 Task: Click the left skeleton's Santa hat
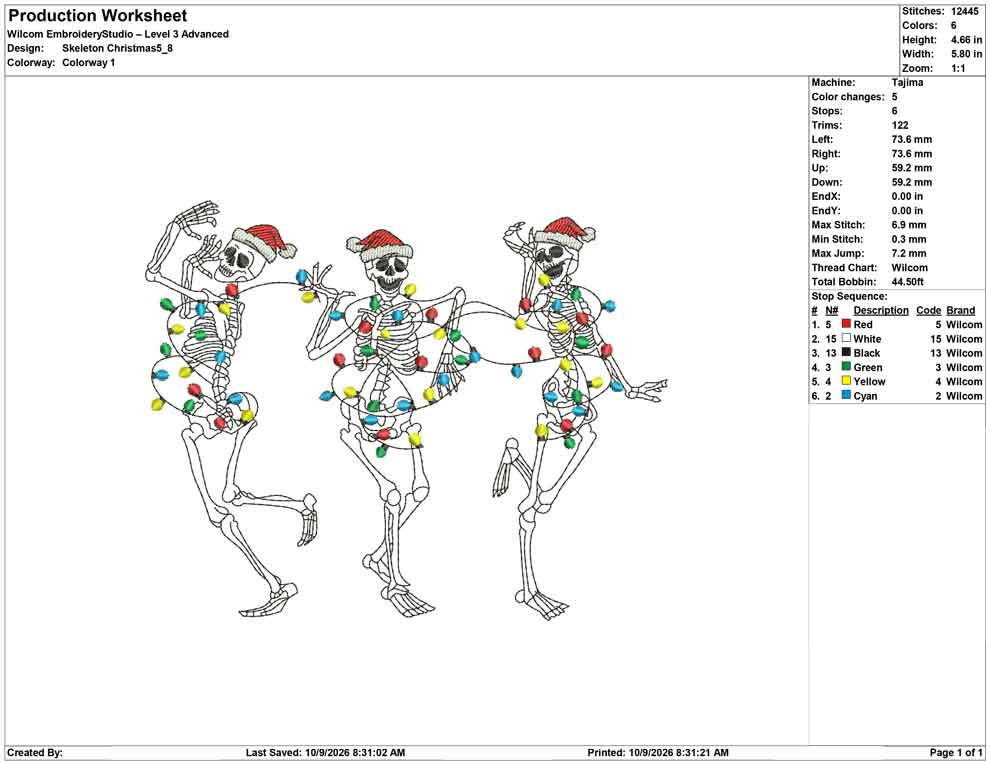pos(264,241)
